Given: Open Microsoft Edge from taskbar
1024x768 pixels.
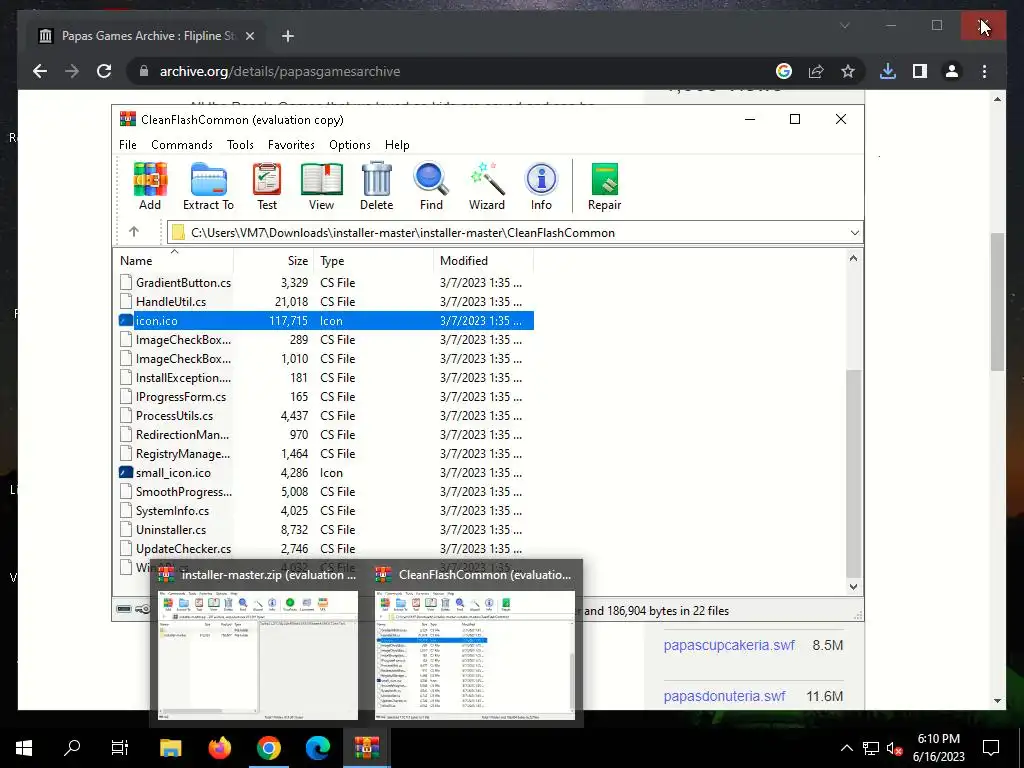Looking at the screenshot, I should 317,748.
